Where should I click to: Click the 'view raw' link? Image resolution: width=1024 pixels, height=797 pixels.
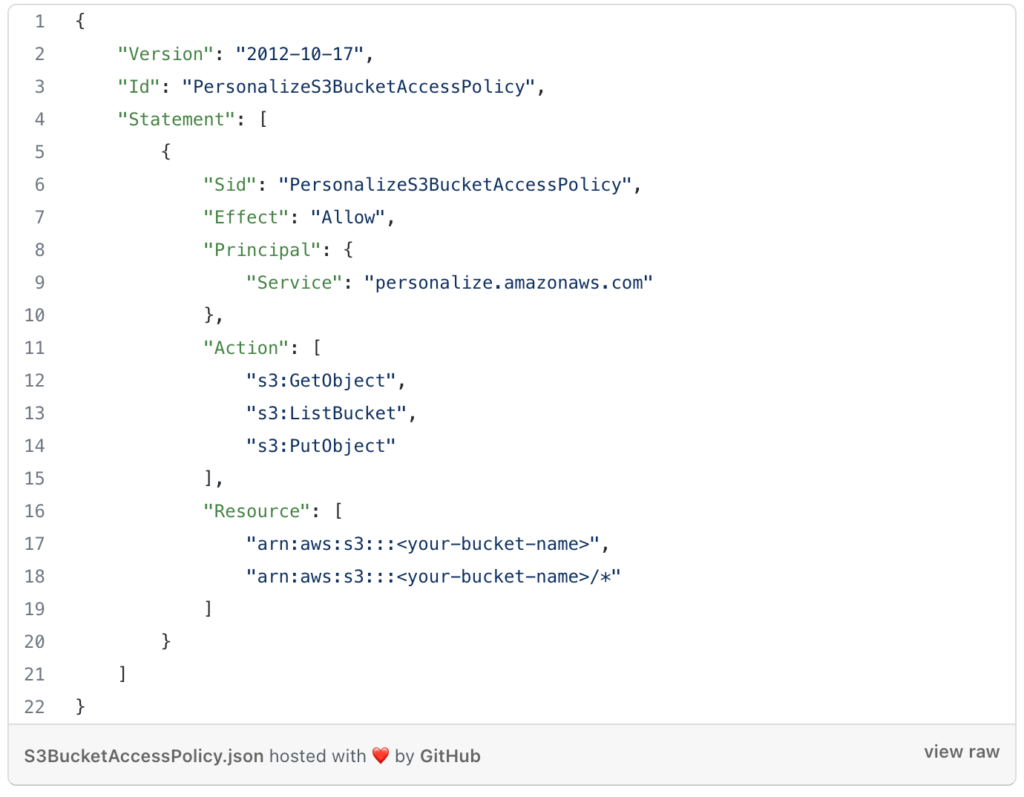(961, 752)
